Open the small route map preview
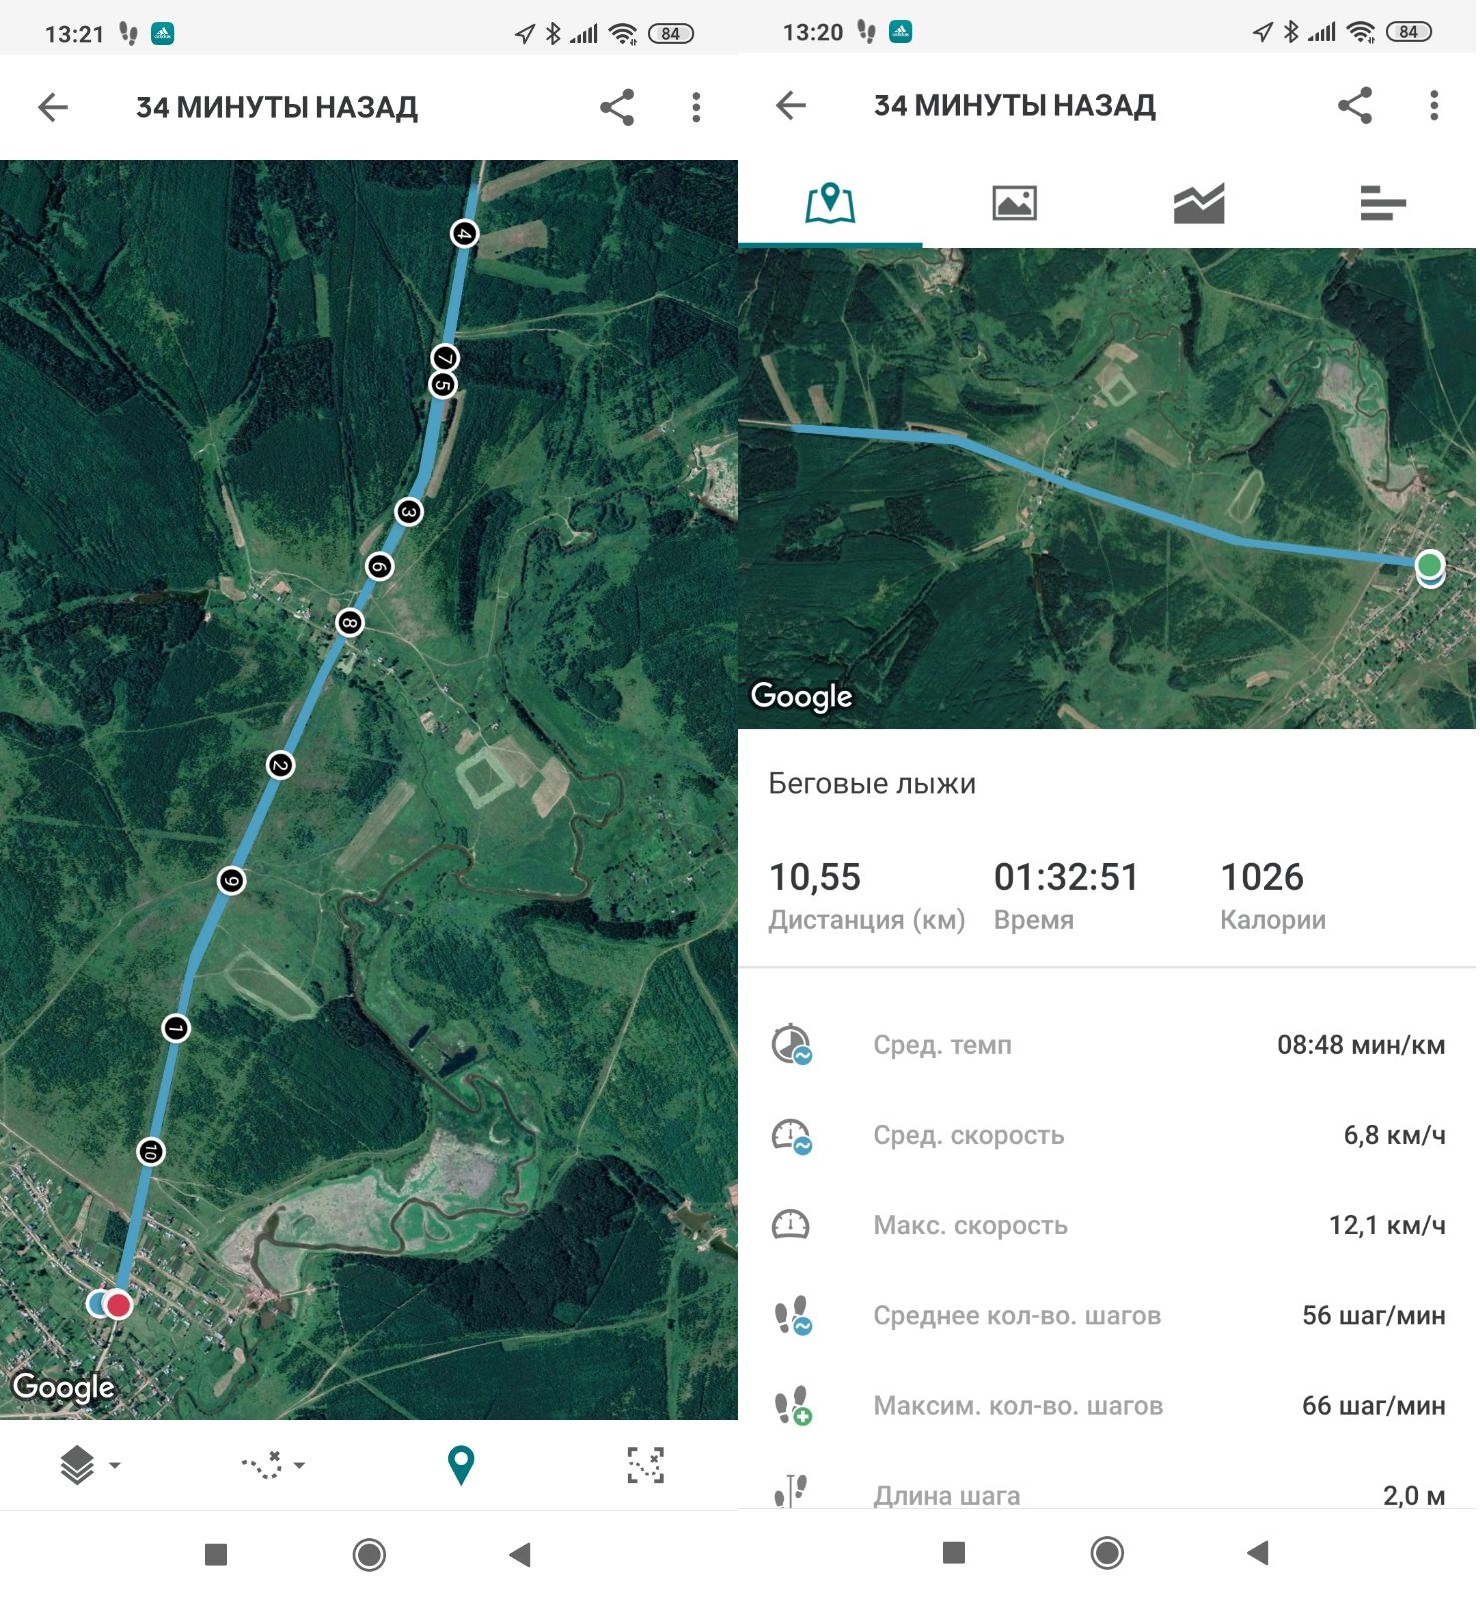 (x=1109, y=489)
